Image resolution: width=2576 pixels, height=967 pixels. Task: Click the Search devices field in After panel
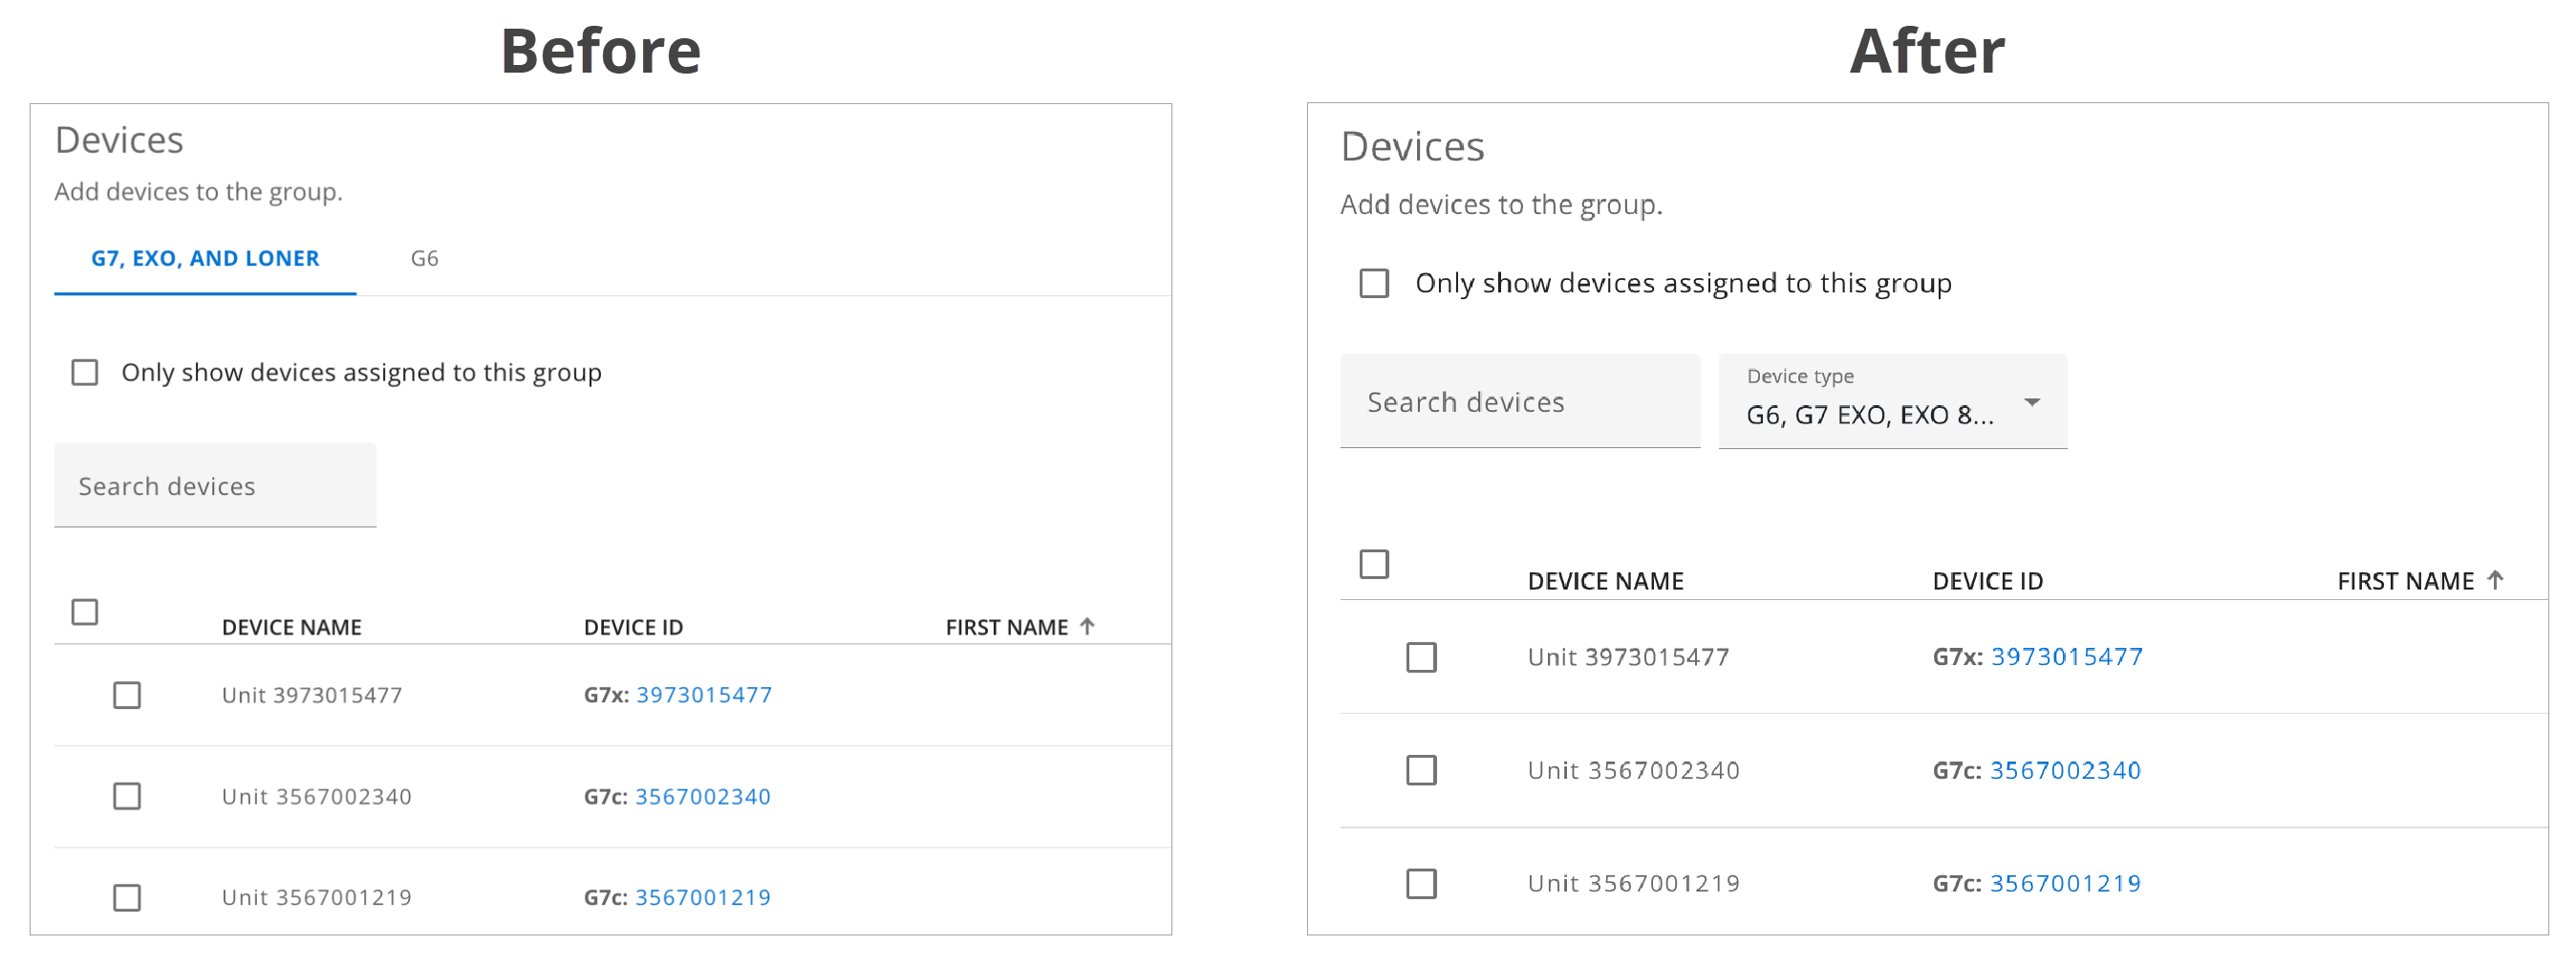click(1519, 402)
